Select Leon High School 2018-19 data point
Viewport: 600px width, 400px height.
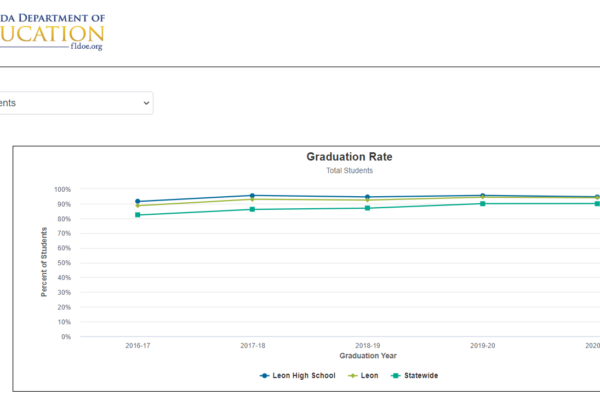coord(367,197)
